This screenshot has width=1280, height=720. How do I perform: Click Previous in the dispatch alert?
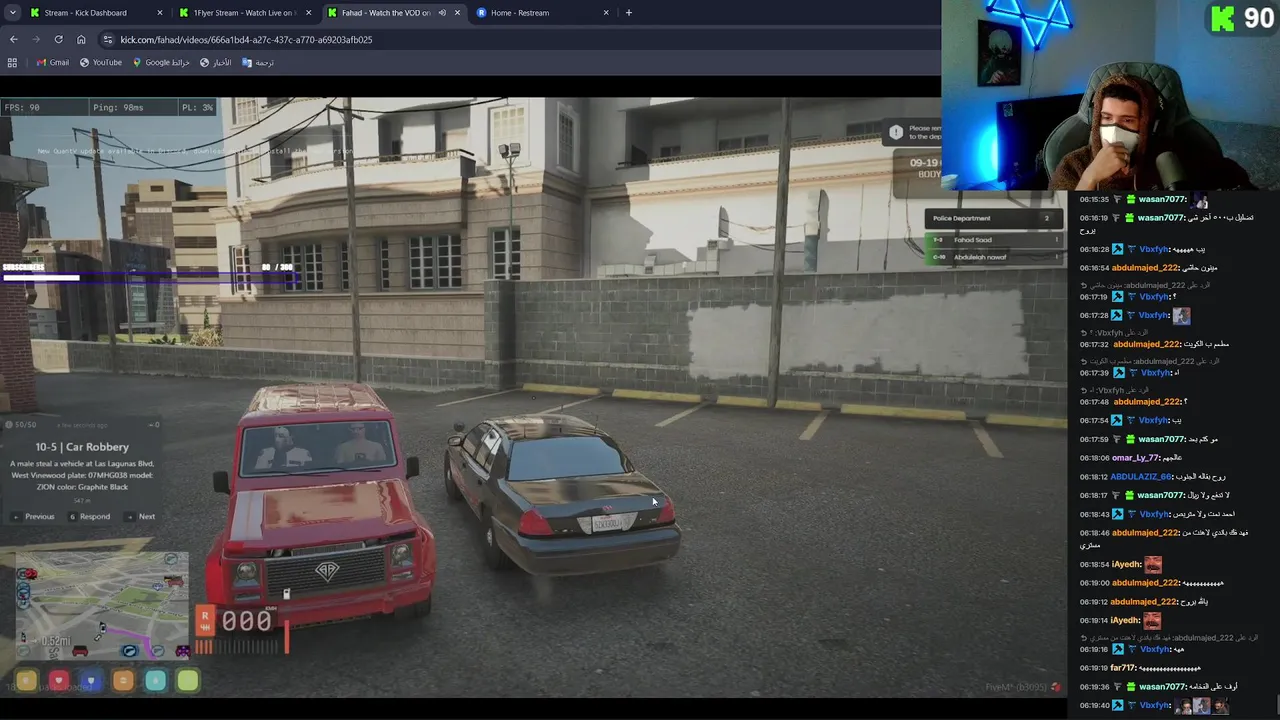coord(33,517)
